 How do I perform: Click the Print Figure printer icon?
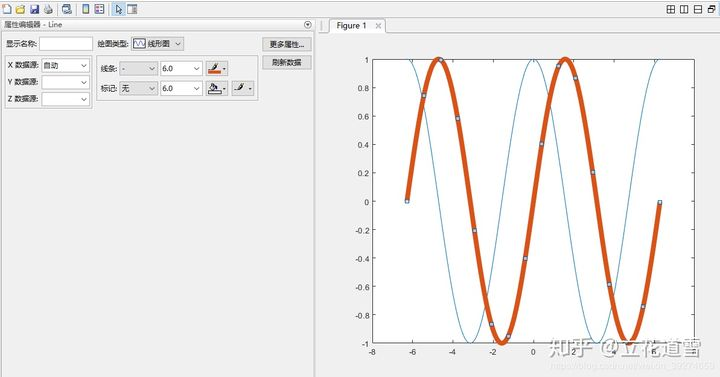pyautogui.click(x=48, y=9)
